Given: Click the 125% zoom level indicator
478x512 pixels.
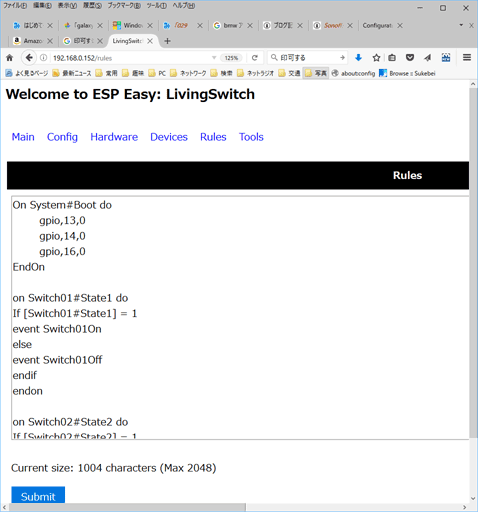Looking at the screenshot, I should pyautogui.click(x=231, y=58).
